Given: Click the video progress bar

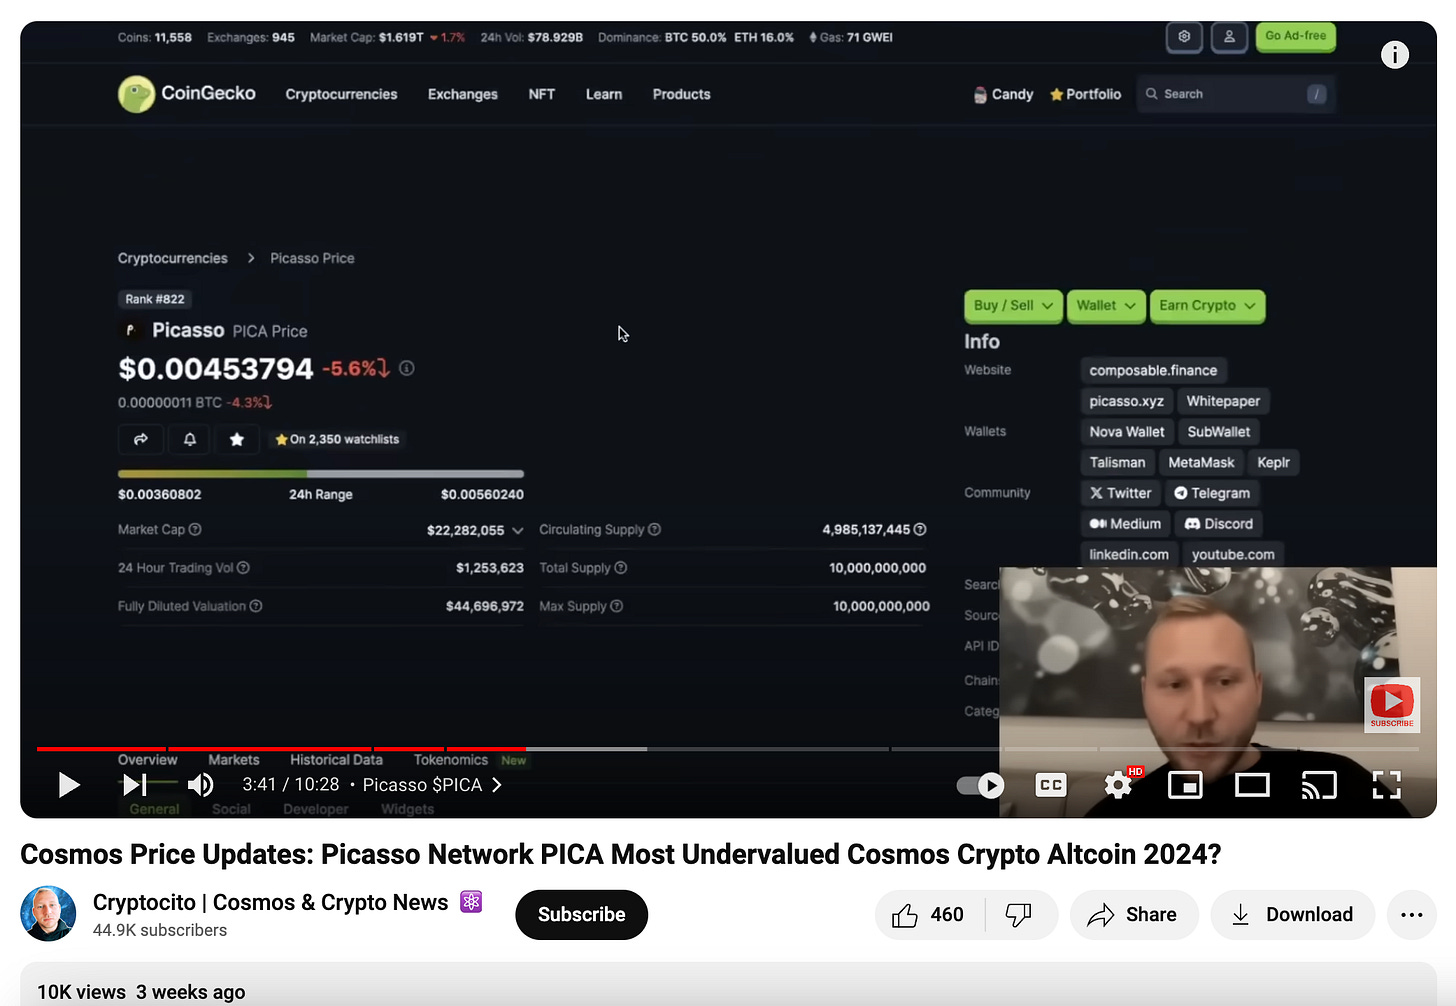Looking at the screenshot, I should pos(728,748).
